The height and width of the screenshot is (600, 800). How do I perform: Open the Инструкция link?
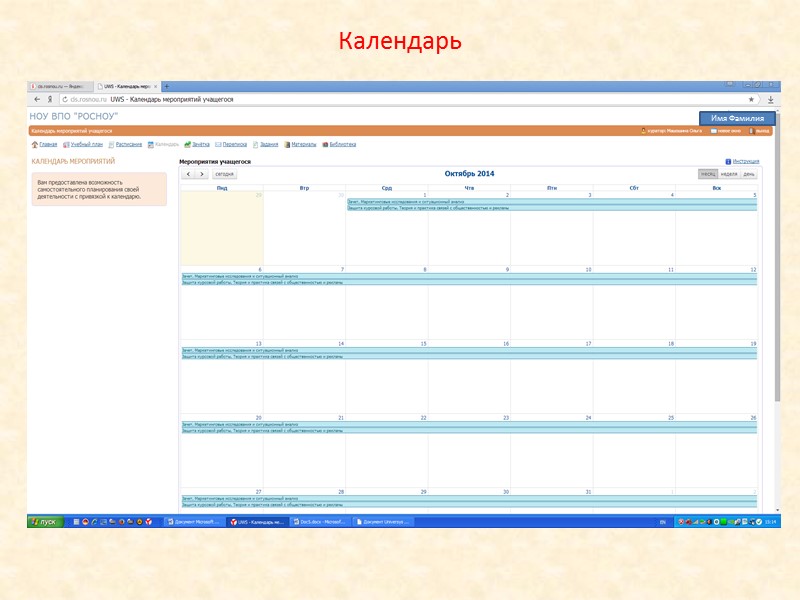tap(746, 161)
